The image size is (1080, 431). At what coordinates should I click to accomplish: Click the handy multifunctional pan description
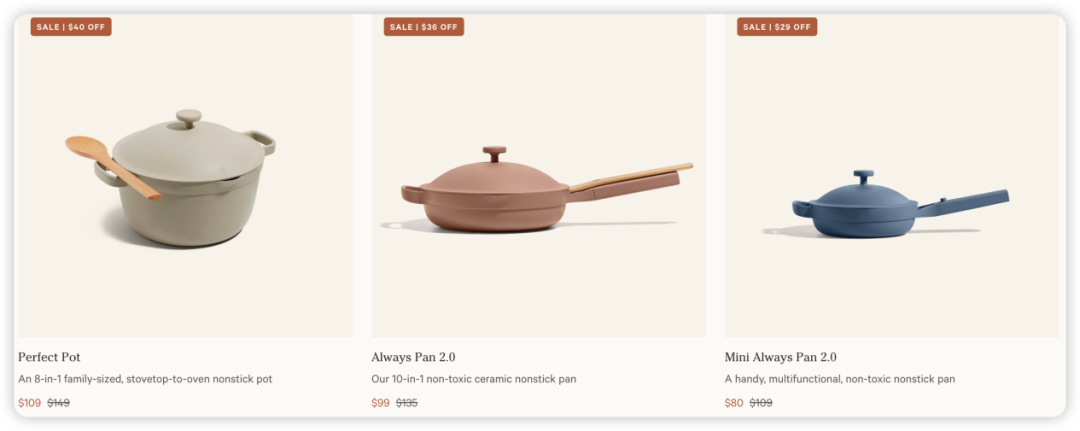[x=840, y=379]
